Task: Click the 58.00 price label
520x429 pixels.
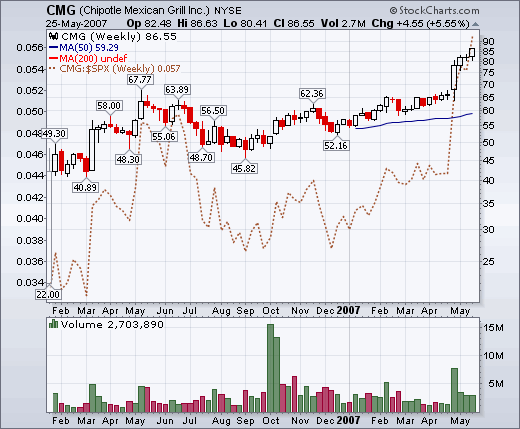Action: click(x=109, y=106)
